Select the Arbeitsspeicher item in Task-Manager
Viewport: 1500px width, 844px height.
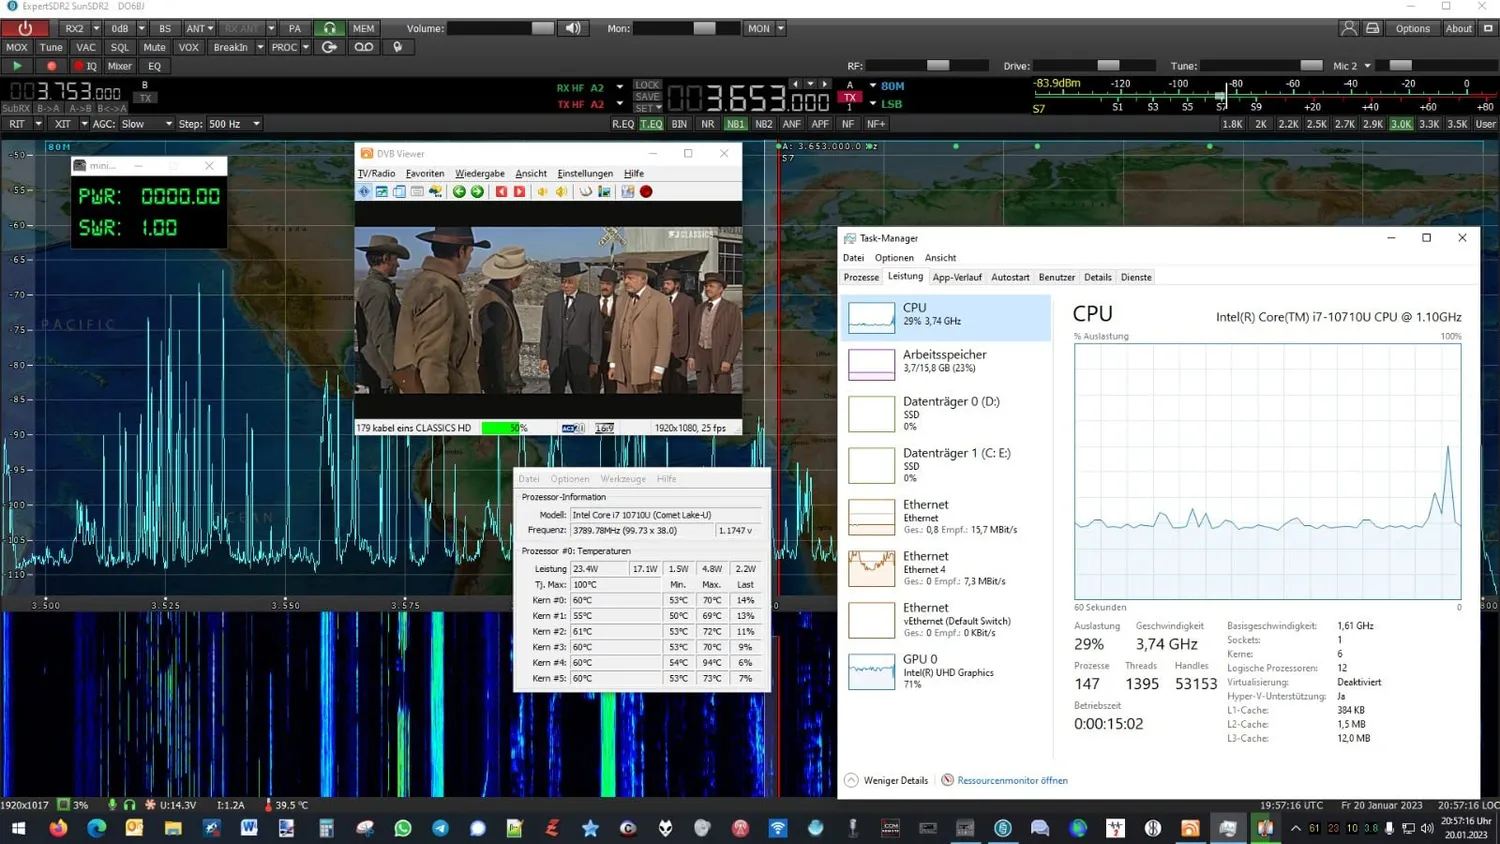(946, 362)
